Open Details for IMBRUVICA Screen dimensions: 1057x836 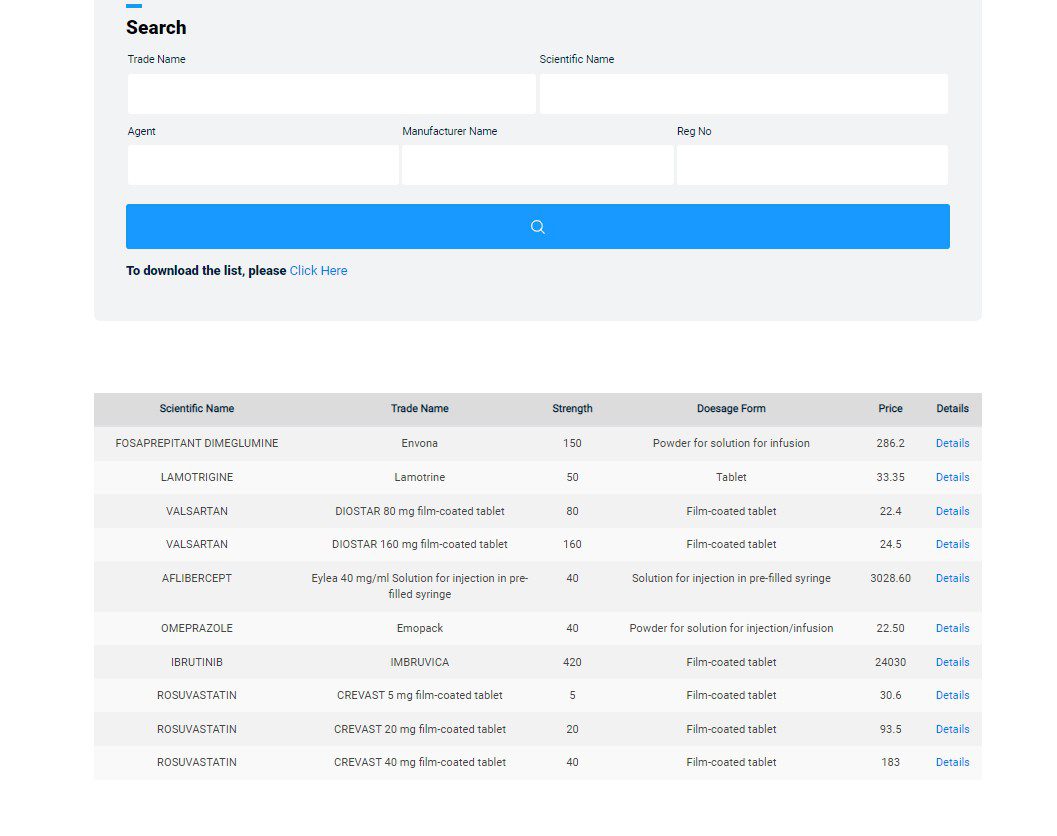(x=953, y=662)
